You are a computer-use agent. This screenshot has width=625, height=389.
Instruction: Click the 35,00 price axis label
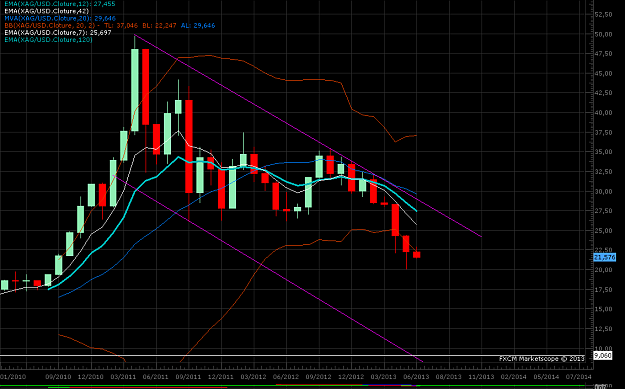click(x=603, y=152)
